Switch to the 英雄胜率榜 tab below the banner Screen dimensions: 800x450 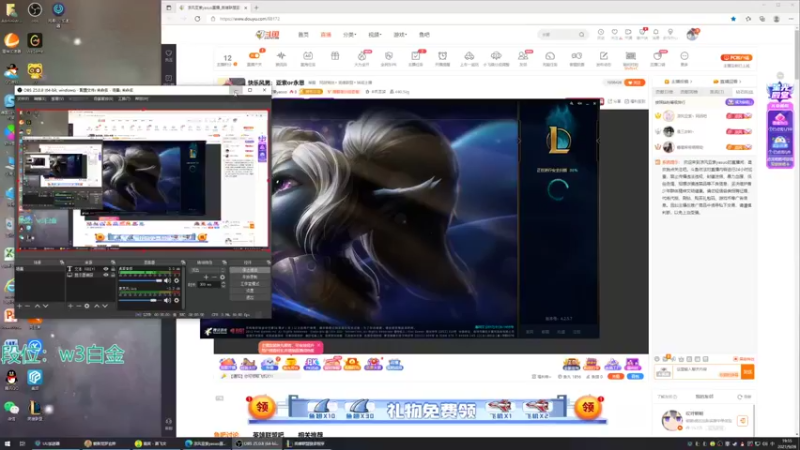coord(268,435)
